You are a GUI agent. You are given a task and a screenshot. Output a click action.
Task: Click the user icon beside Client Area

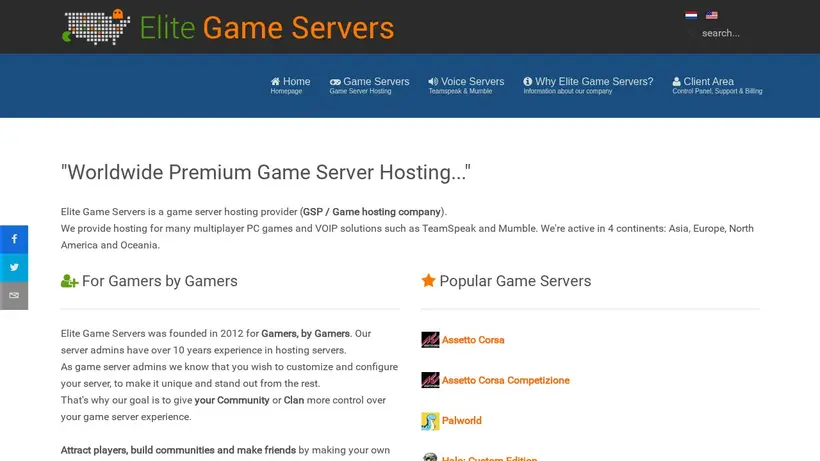(676, 82)
